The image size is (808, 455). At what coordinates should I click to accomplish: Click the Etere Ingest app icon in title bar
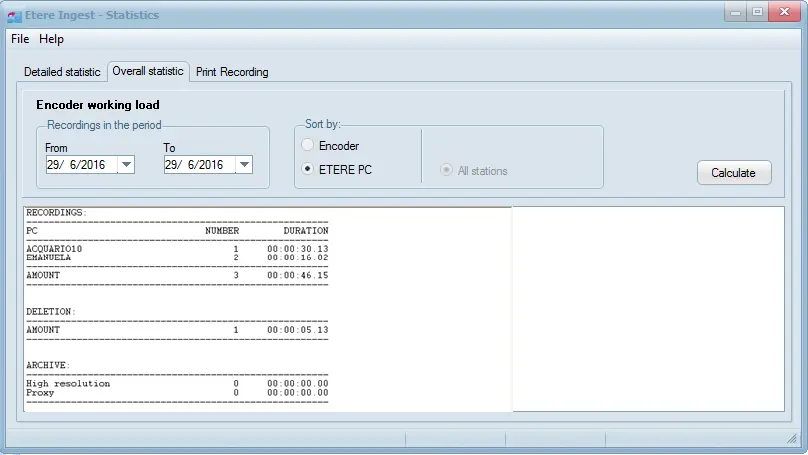click(14, 16)
